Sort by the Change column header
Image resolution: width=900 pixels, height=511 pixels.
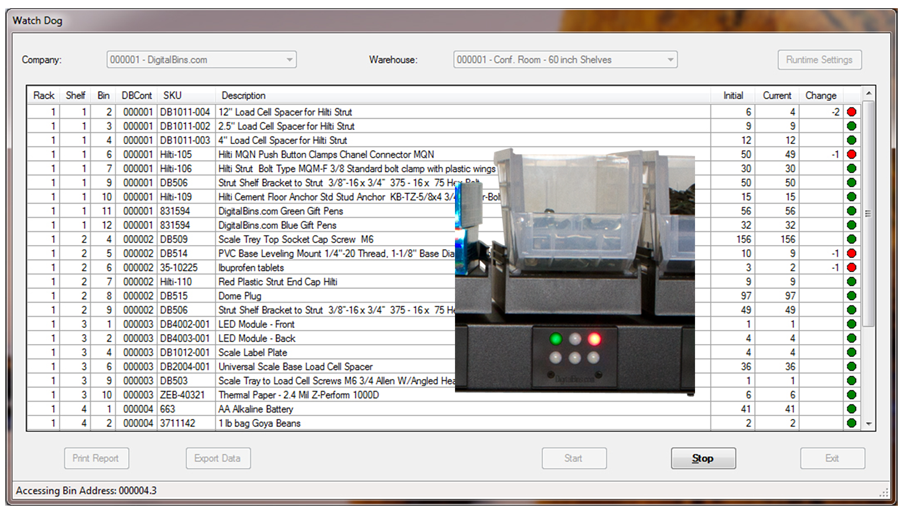(821, 95)
